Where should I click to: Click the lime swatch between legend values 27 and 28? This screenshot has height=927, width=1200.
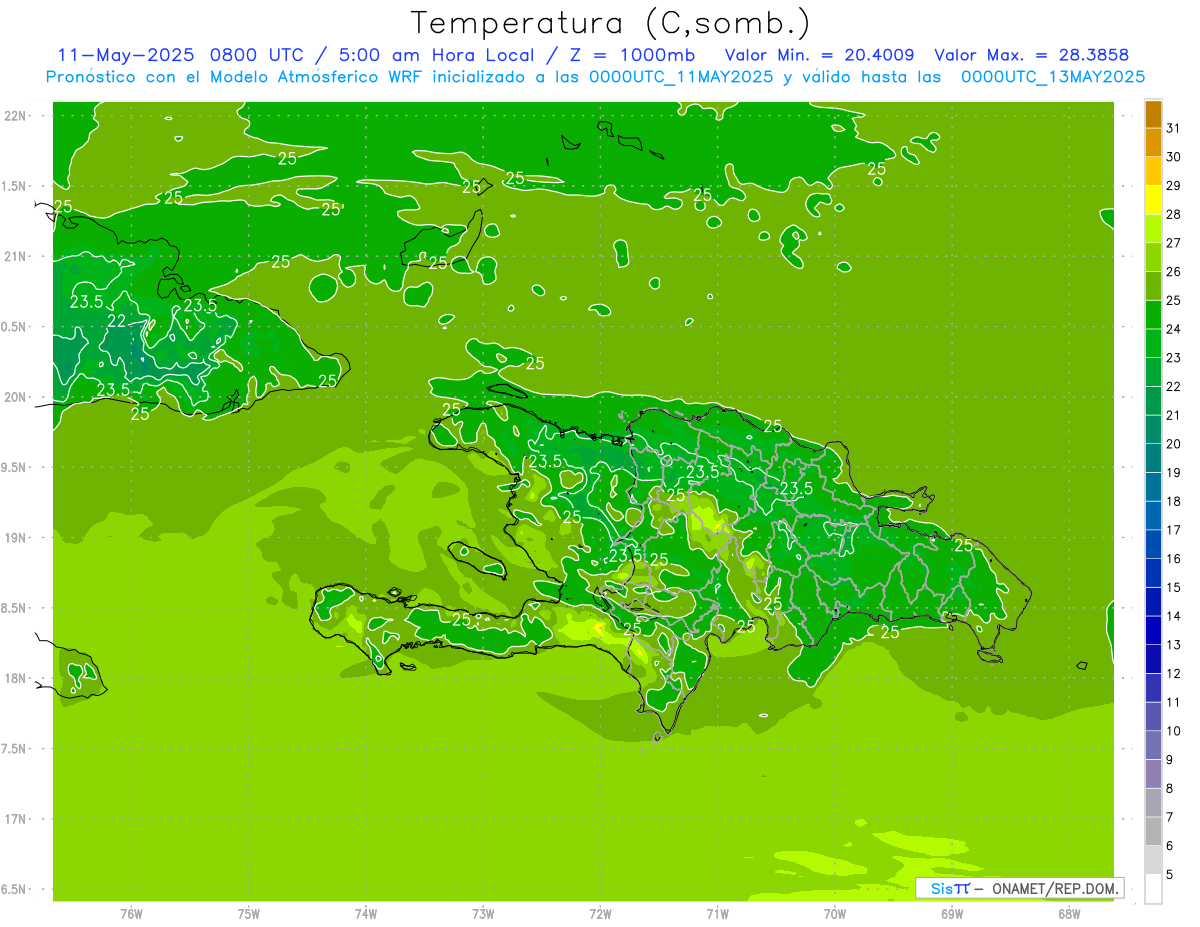coord(1153,228)
